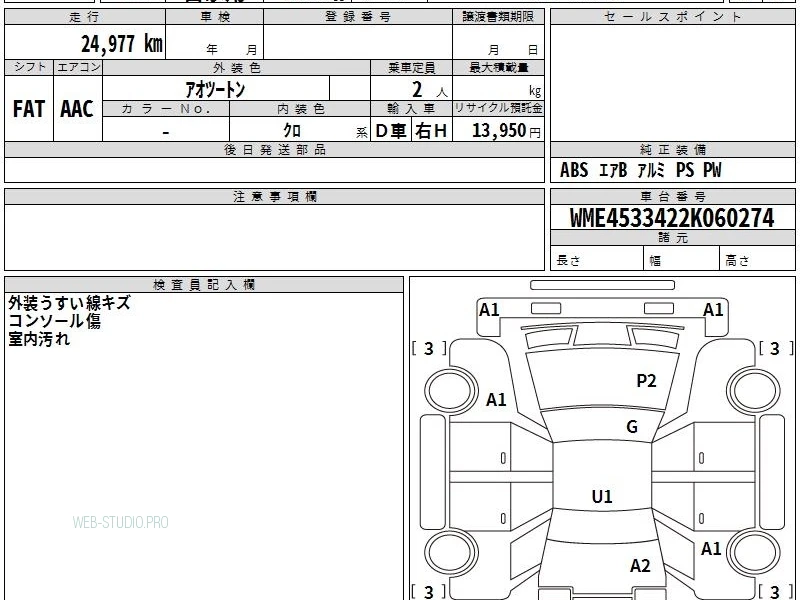Select interior color value クロ
The image size is (800, 600).
coord(292,130)
